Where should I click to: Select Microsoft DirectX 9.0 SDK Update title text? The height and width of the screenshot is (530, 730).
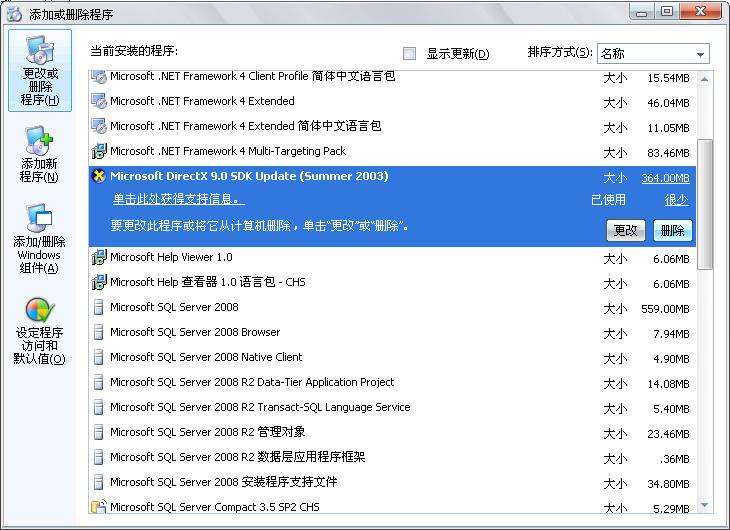(249, 176)
